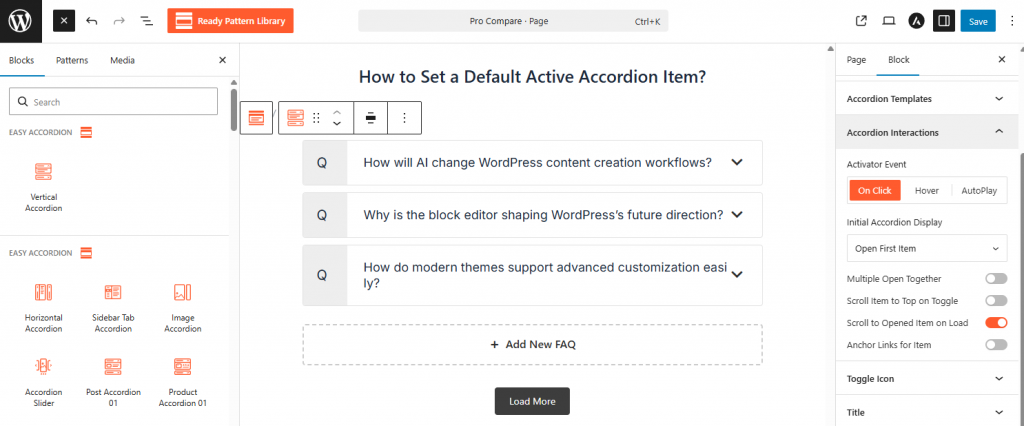Click the undo arrow icon
Viewport: 1024px width, 426px height.
coord(92,20)
